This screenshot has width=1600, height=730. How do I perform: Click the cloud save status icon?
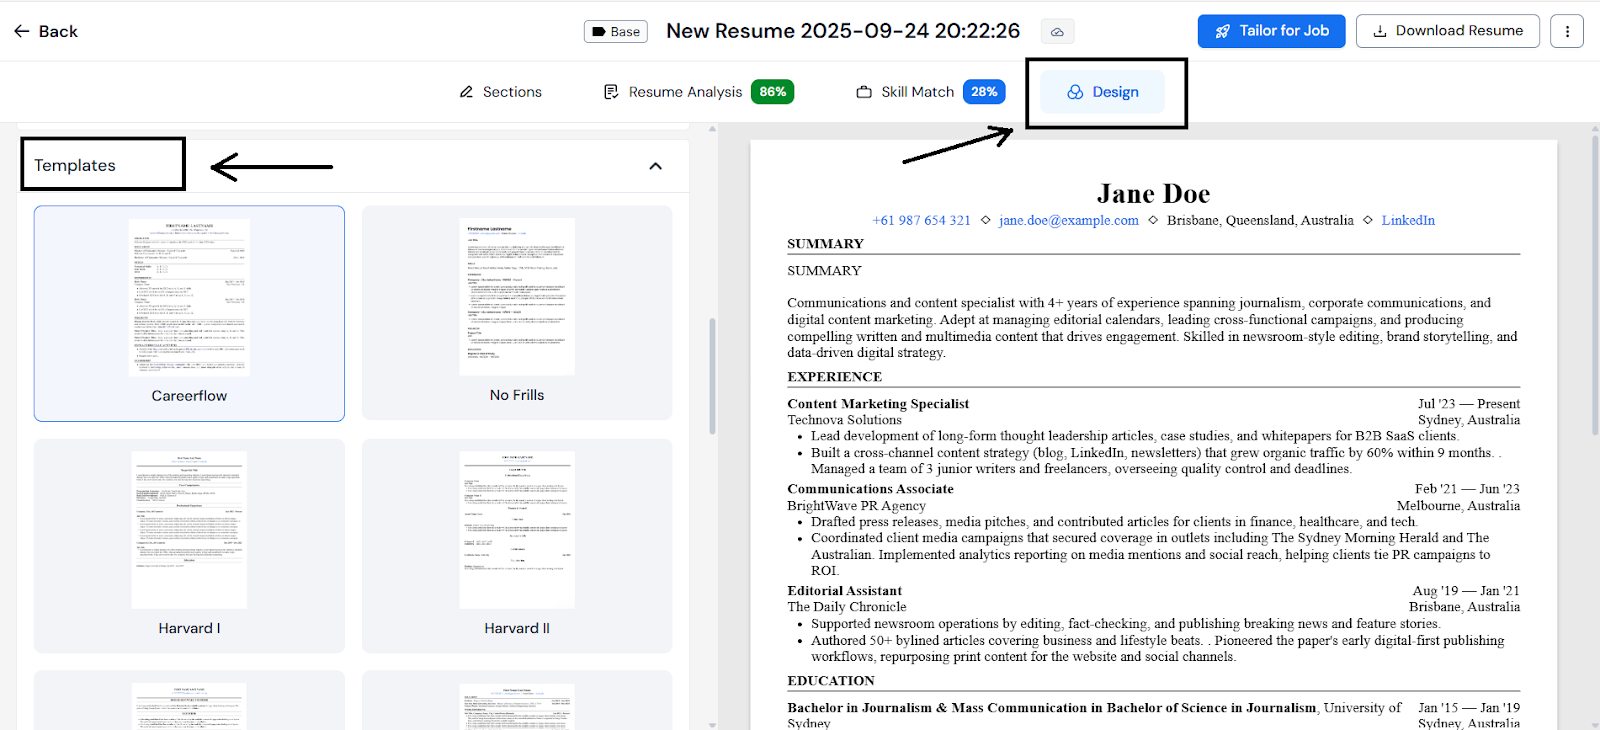1057,32
